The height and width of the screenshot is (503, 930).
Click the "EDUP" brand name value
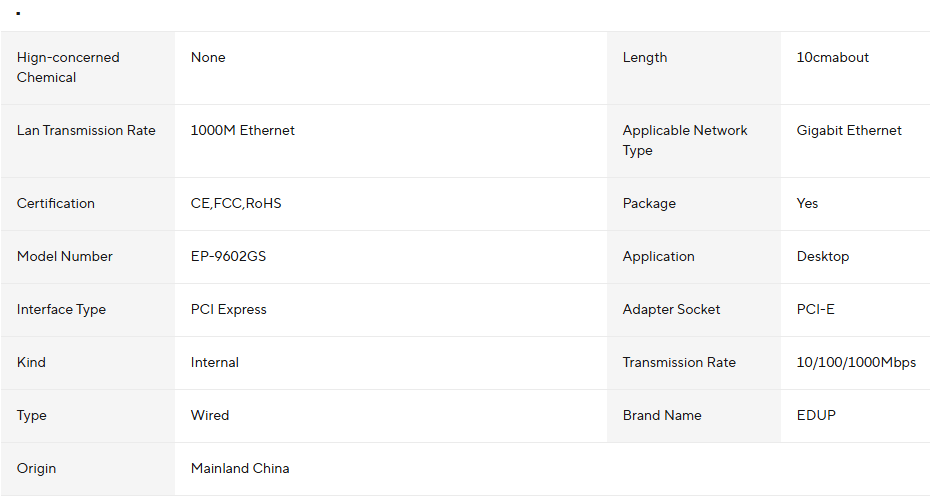coord(816,415)
